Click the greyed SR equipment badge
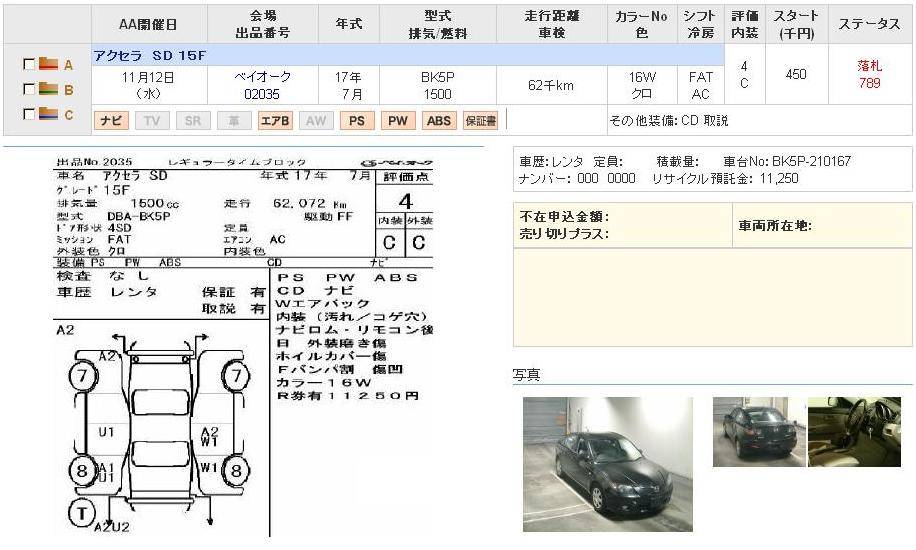 point(193,120)
